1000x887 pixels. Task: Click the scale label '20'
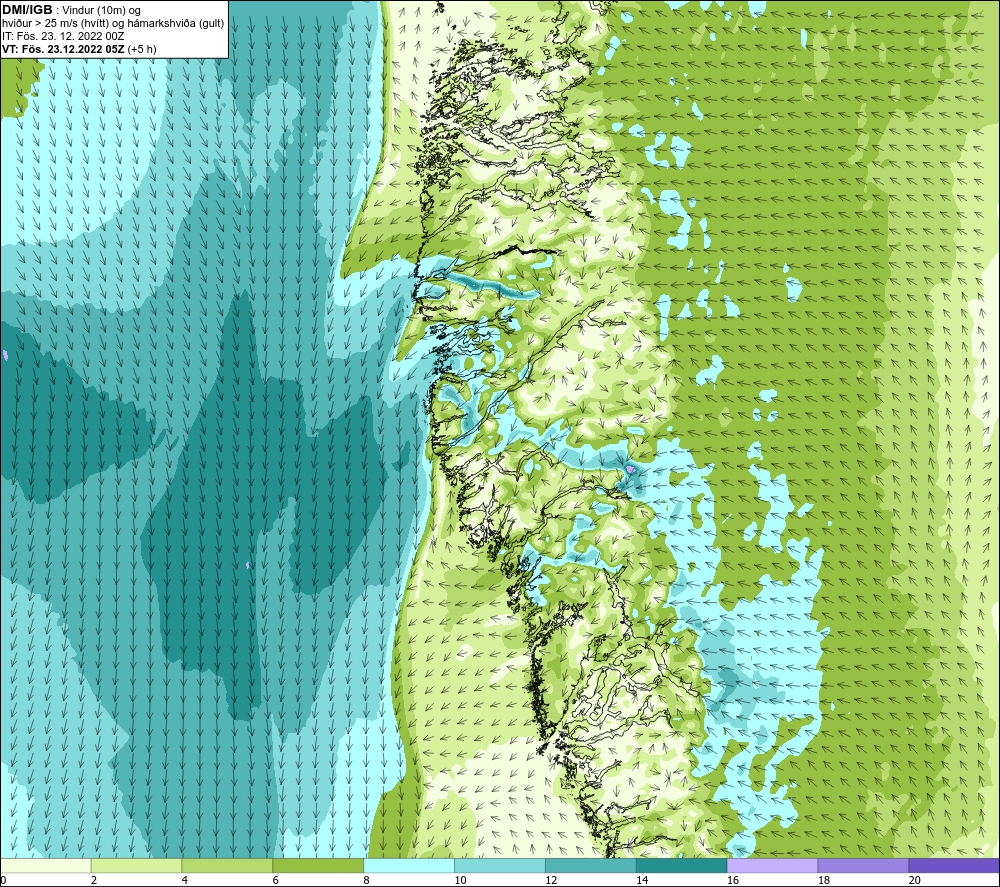coord(915,881)
